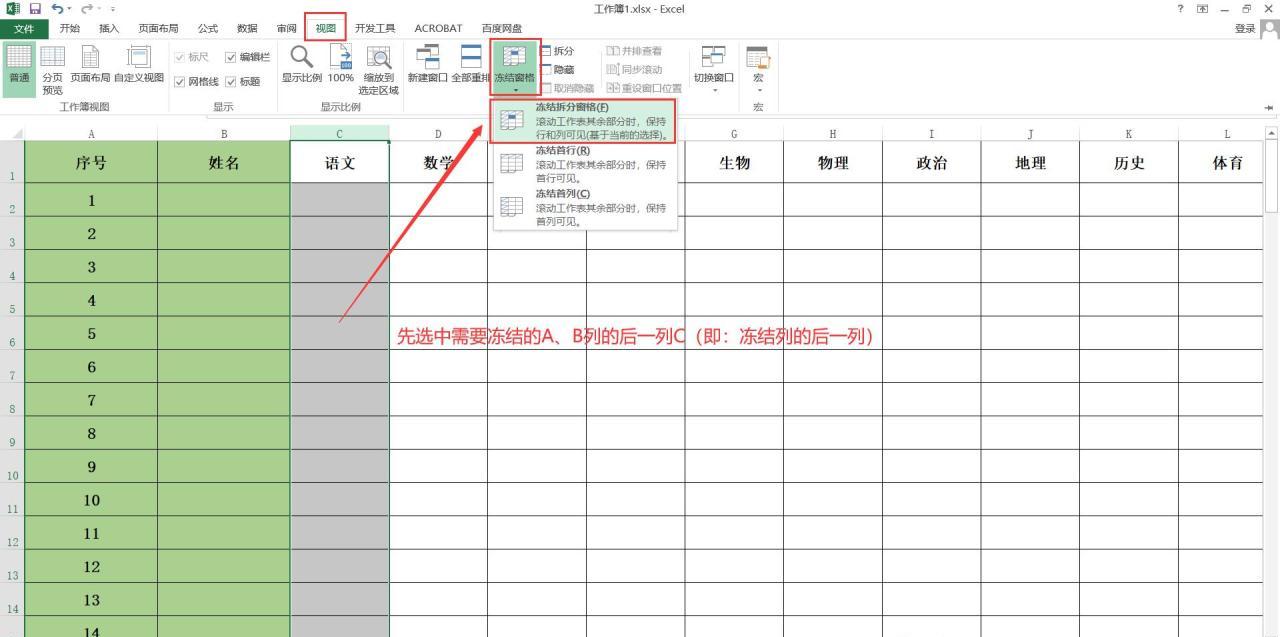The height and width of the screenshot is (637, 1280).
Task: Switch to the 百度网盘 tab
Action: point(501,28)
